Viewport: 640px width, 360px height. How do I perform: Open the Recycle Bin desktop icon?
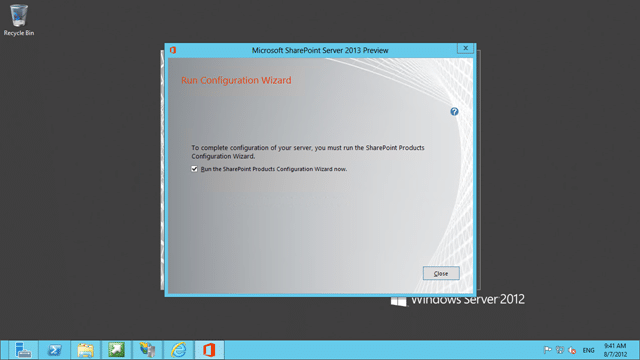(19, 20)
